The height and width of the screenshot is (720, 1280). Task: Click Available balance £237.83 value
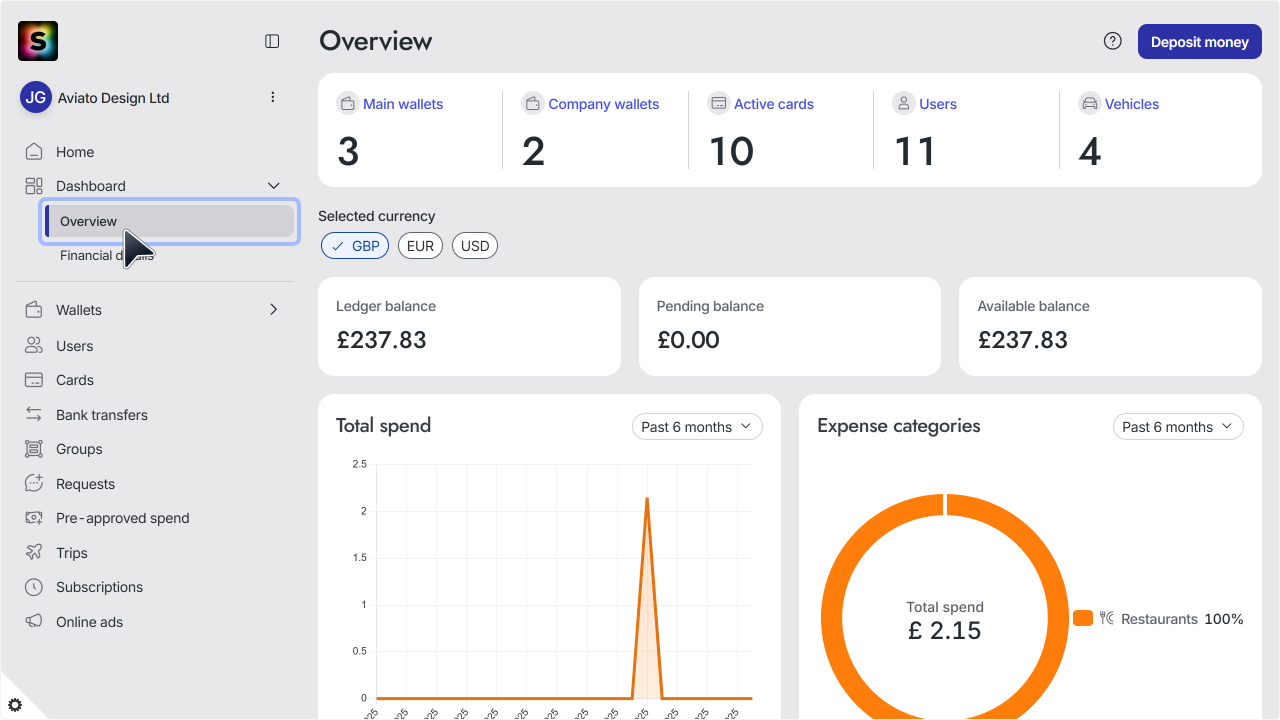(1023, 340)
